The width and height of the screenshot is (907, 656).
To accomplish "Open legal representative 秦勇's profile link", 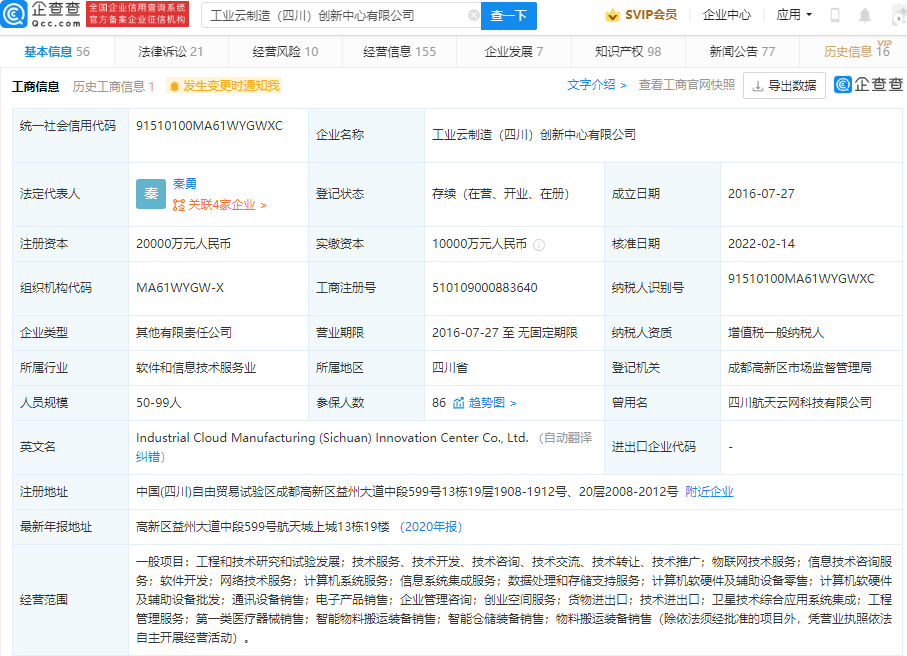I will 185,184.
